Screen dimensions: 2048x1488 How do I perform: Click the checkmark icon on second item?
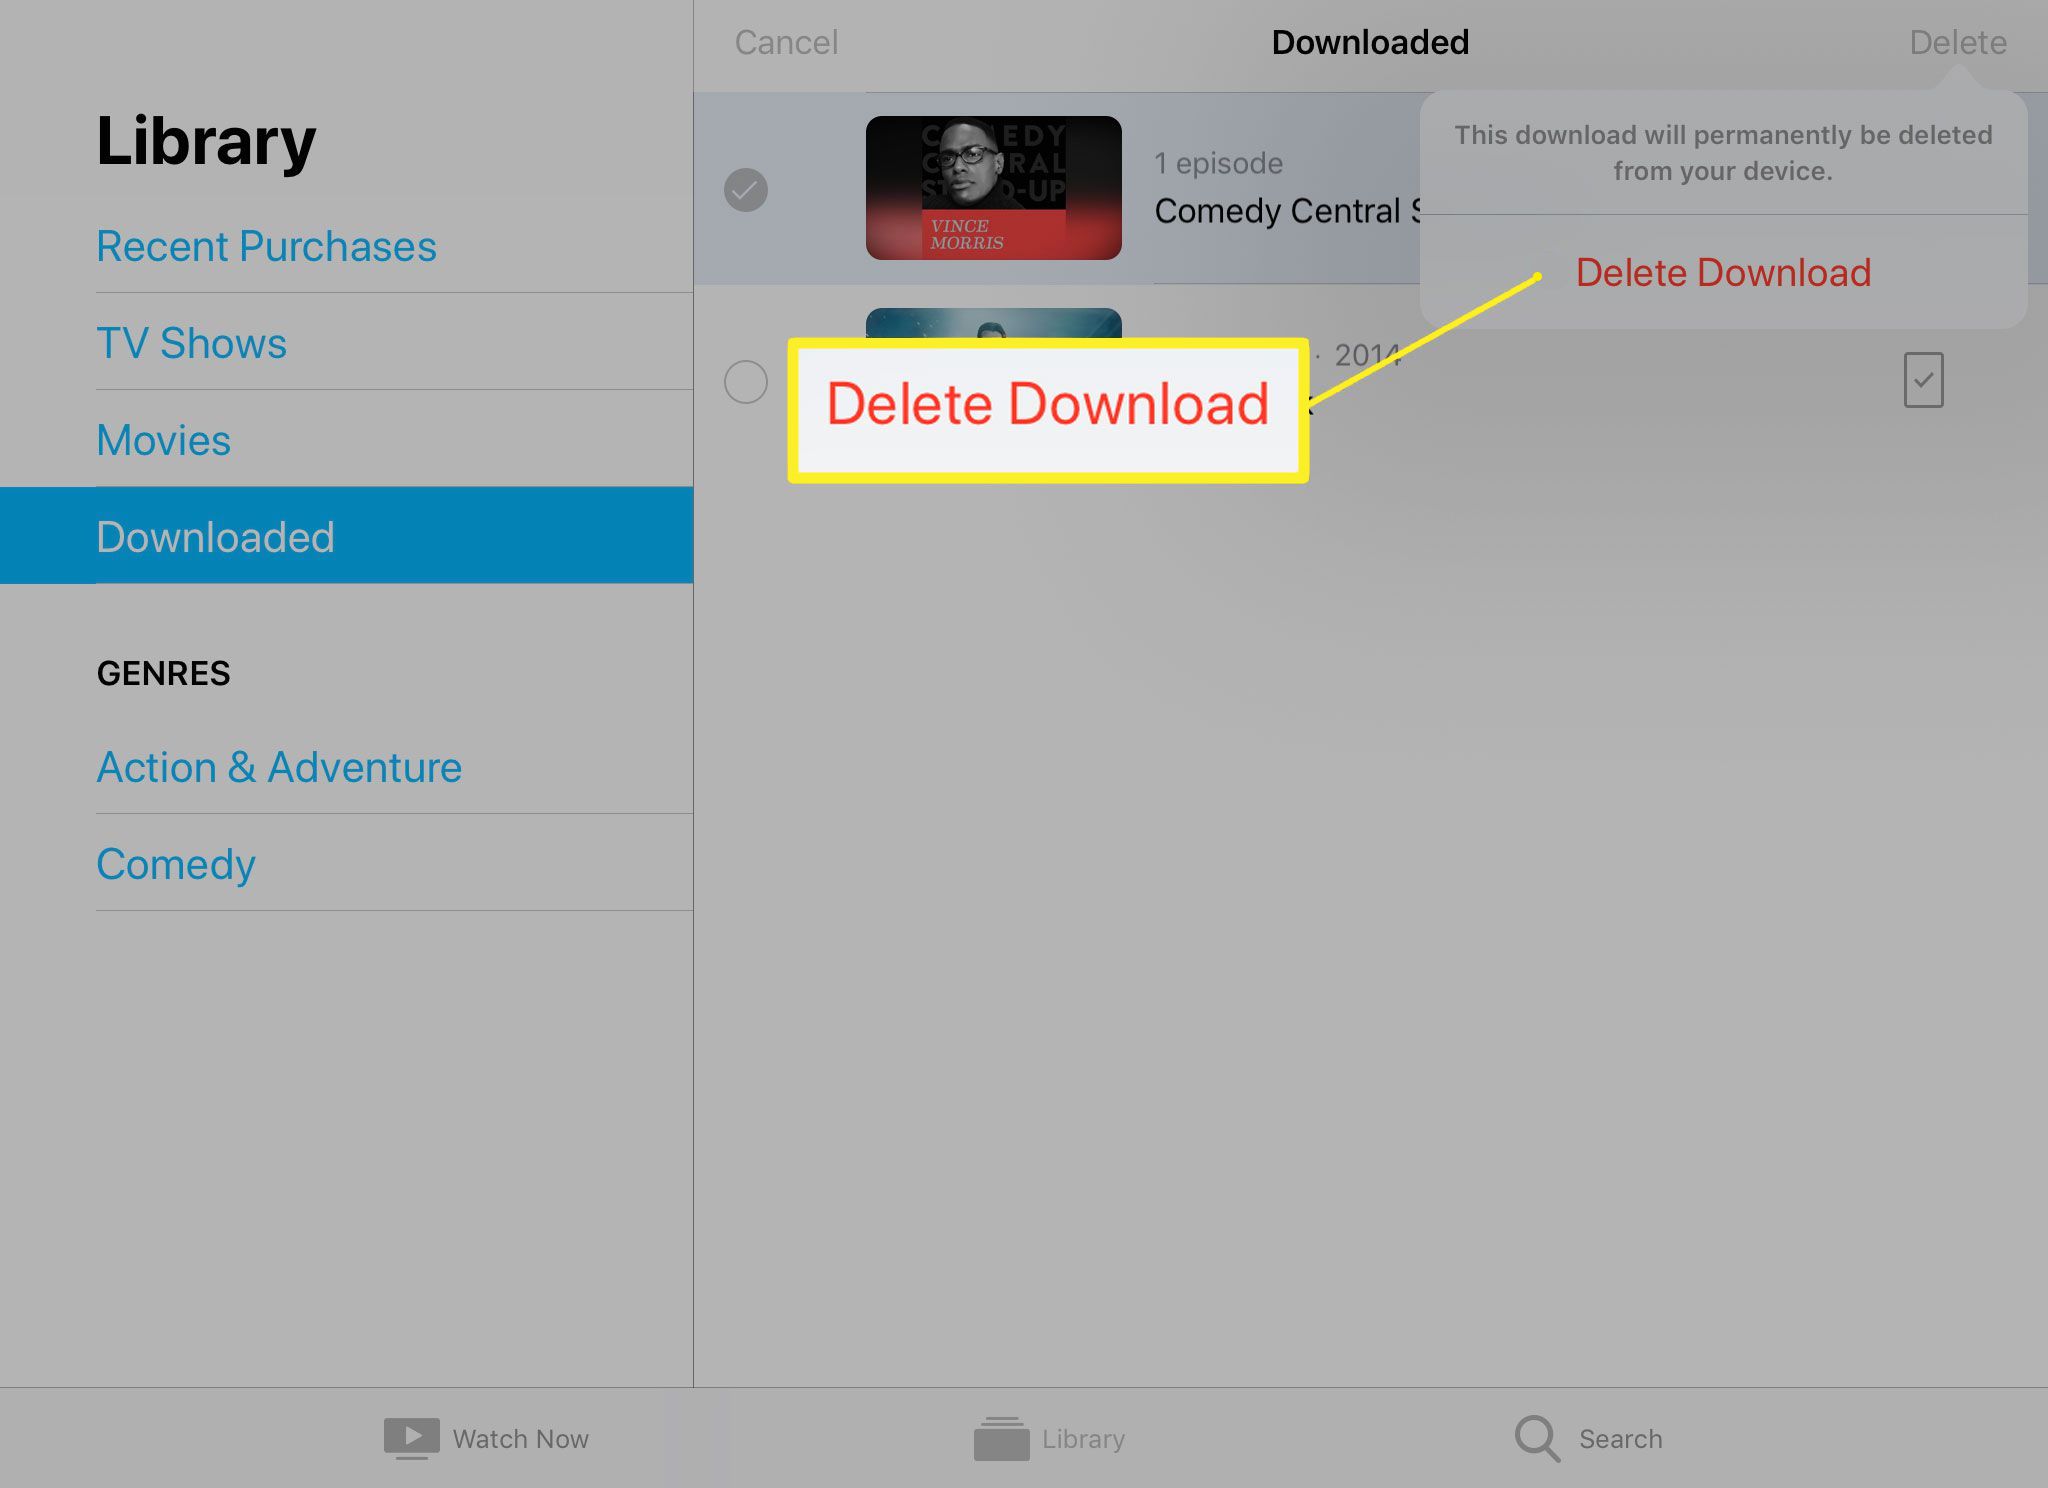coord(1924,380)
